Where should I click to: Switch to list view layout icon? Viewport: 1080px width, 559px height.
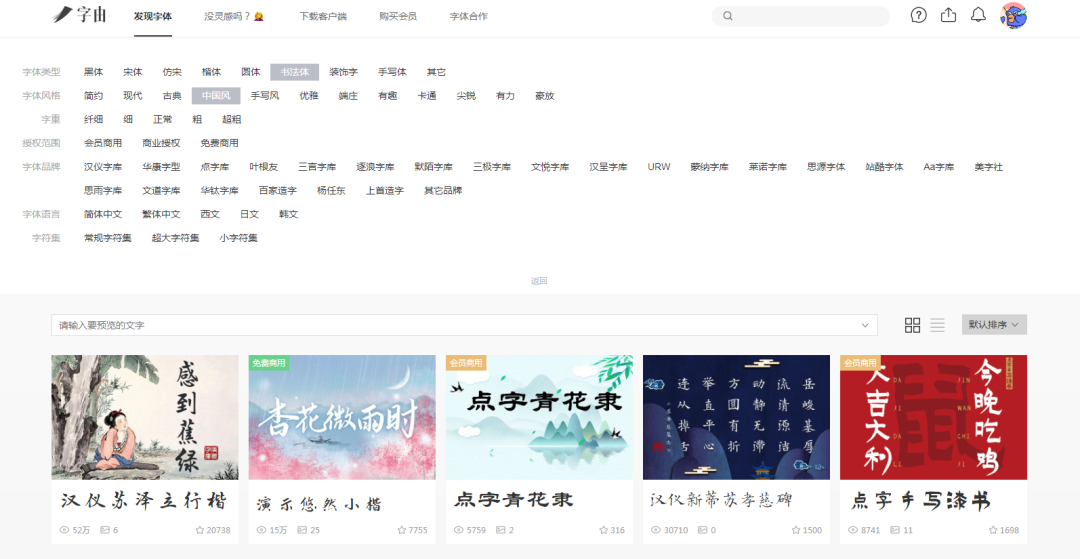point(937,325)
